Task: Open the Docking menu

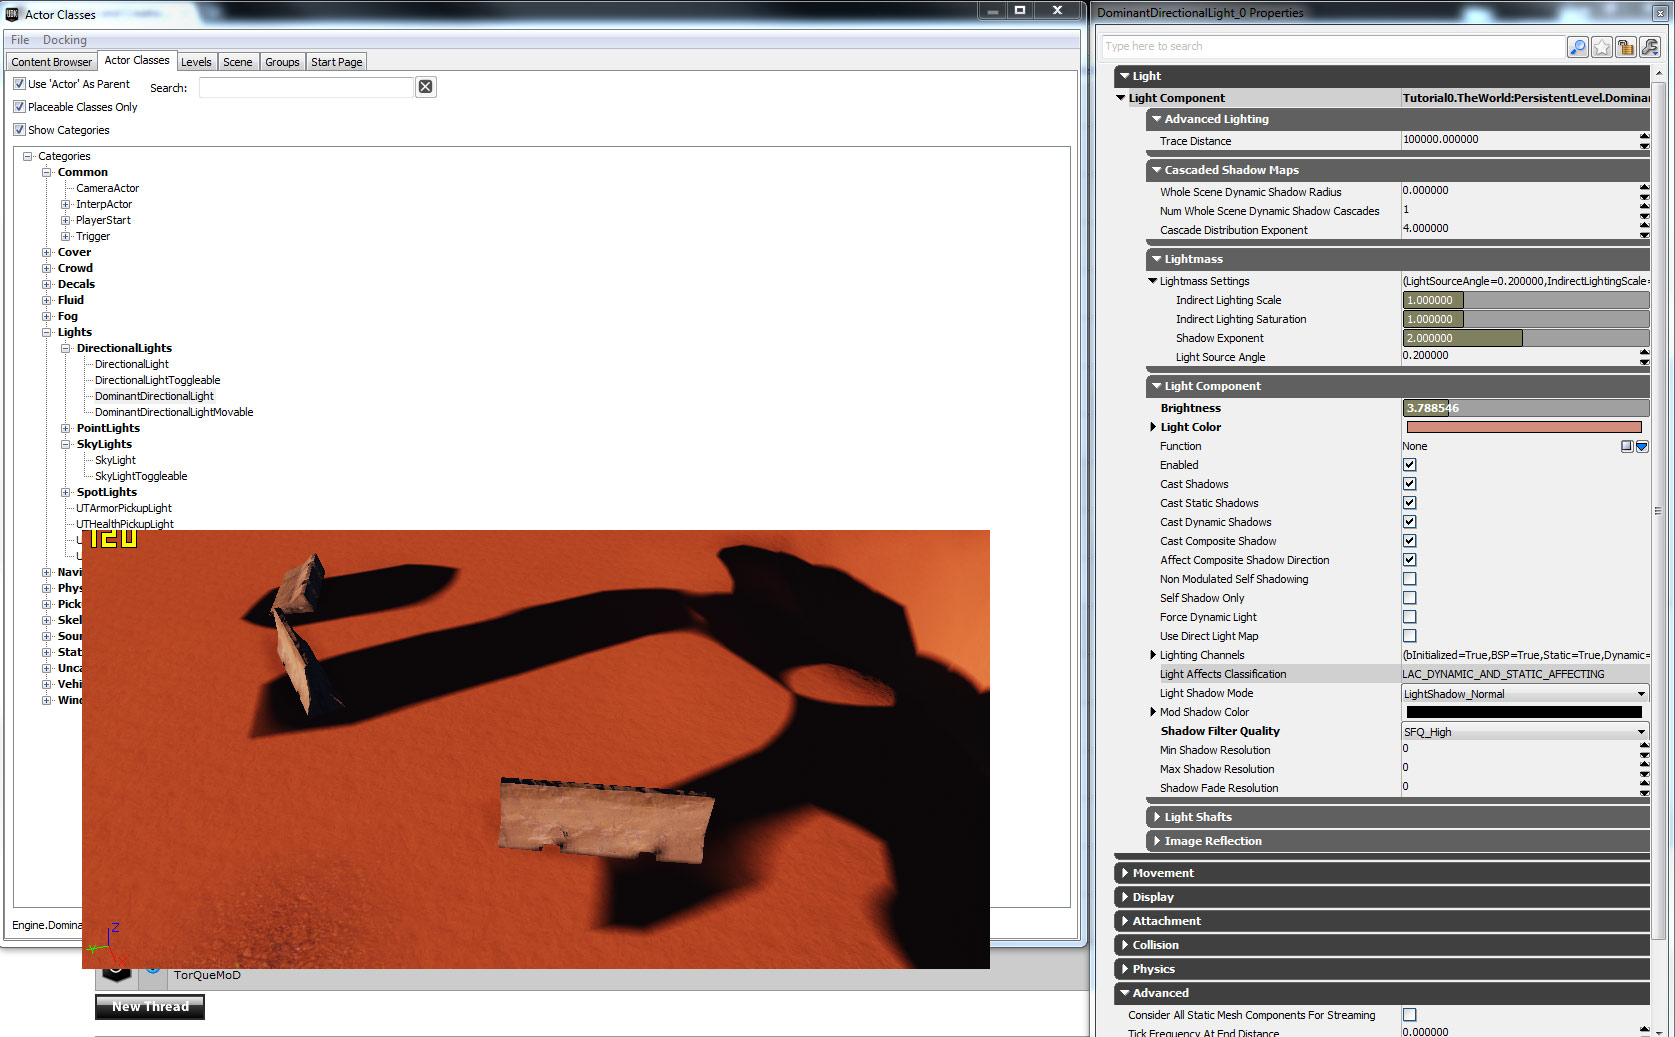Action: click(64, 40)
